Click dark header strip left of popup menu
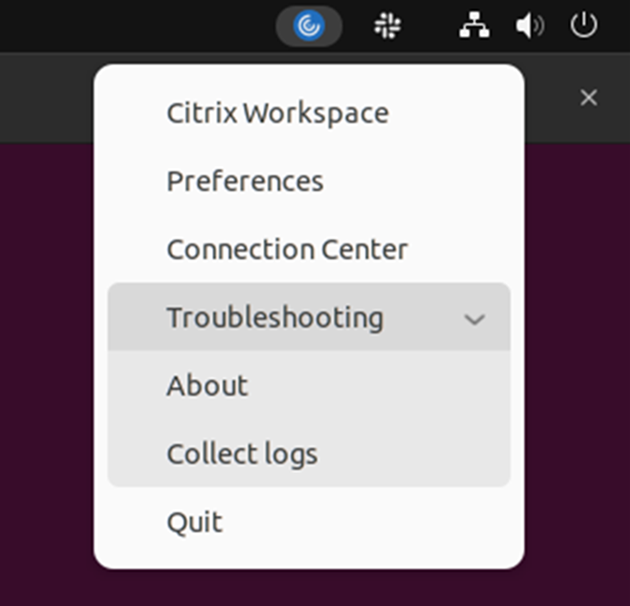 [x=45, y=97]
